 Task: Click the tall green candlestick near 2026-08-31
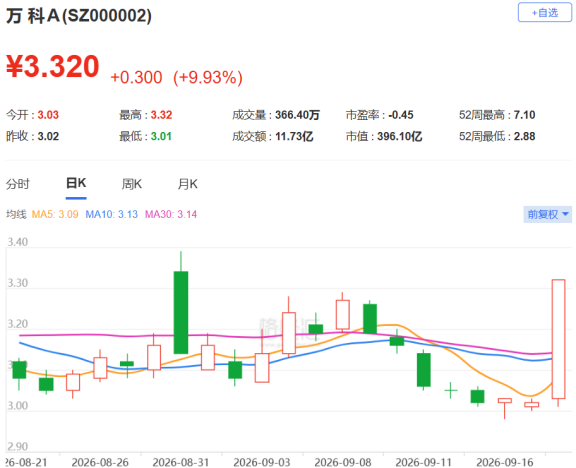click(x=181, y=312)
